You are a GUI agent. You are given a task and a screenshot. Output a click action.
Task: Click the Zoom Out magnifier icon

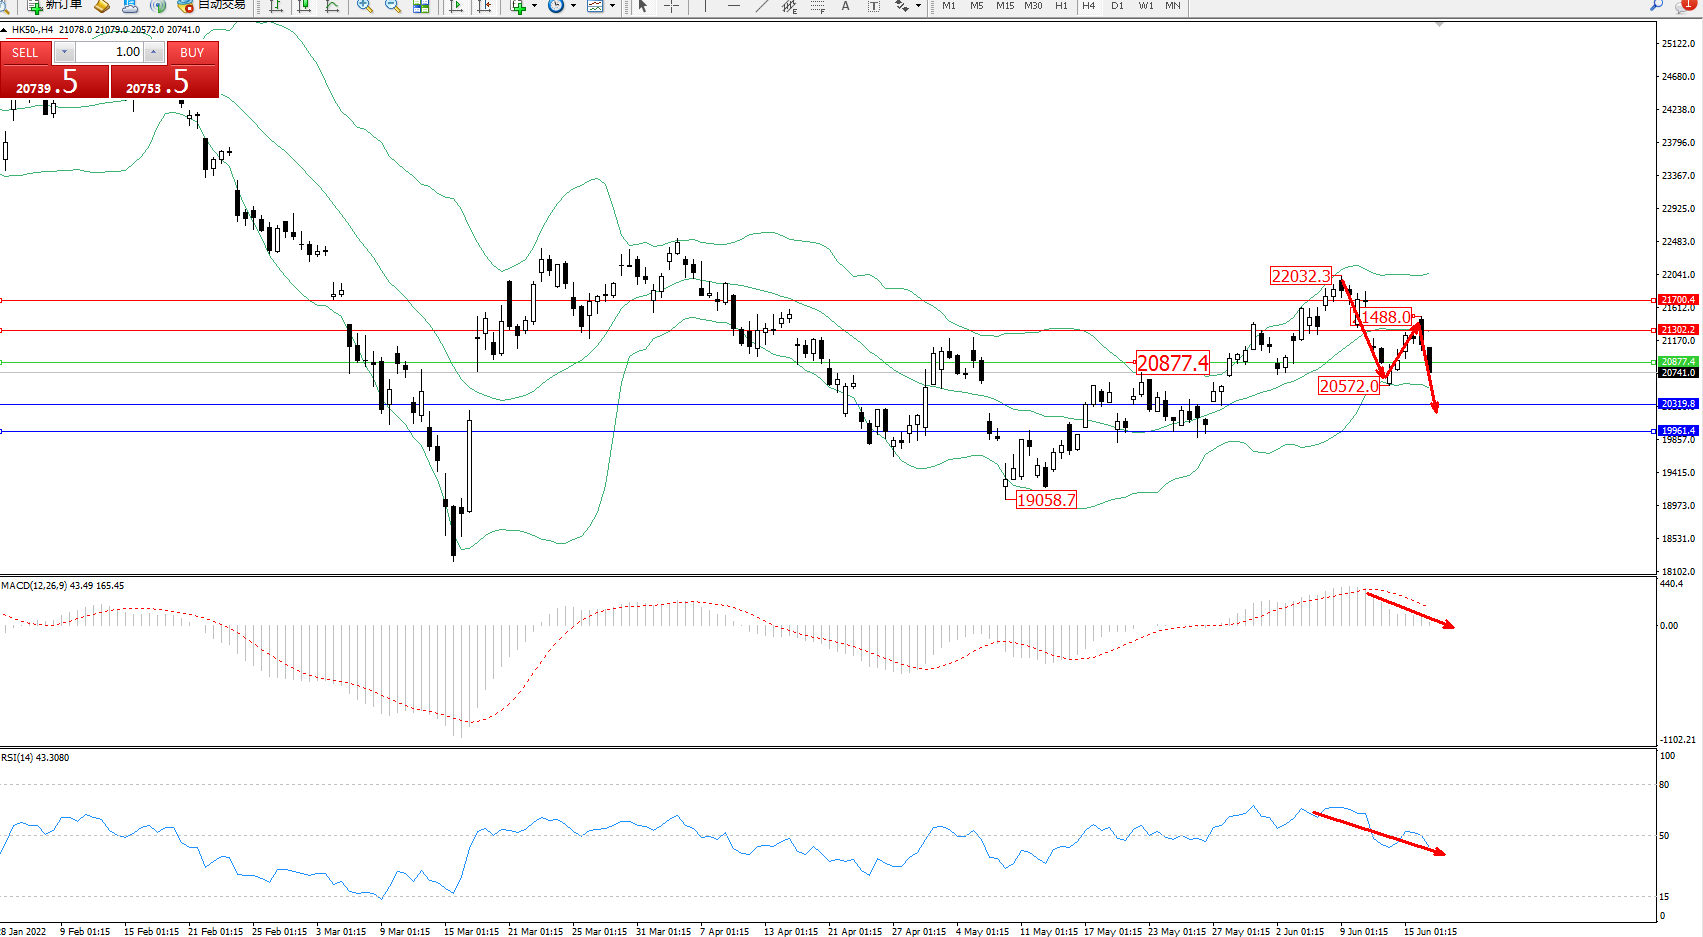coord(393,6)
